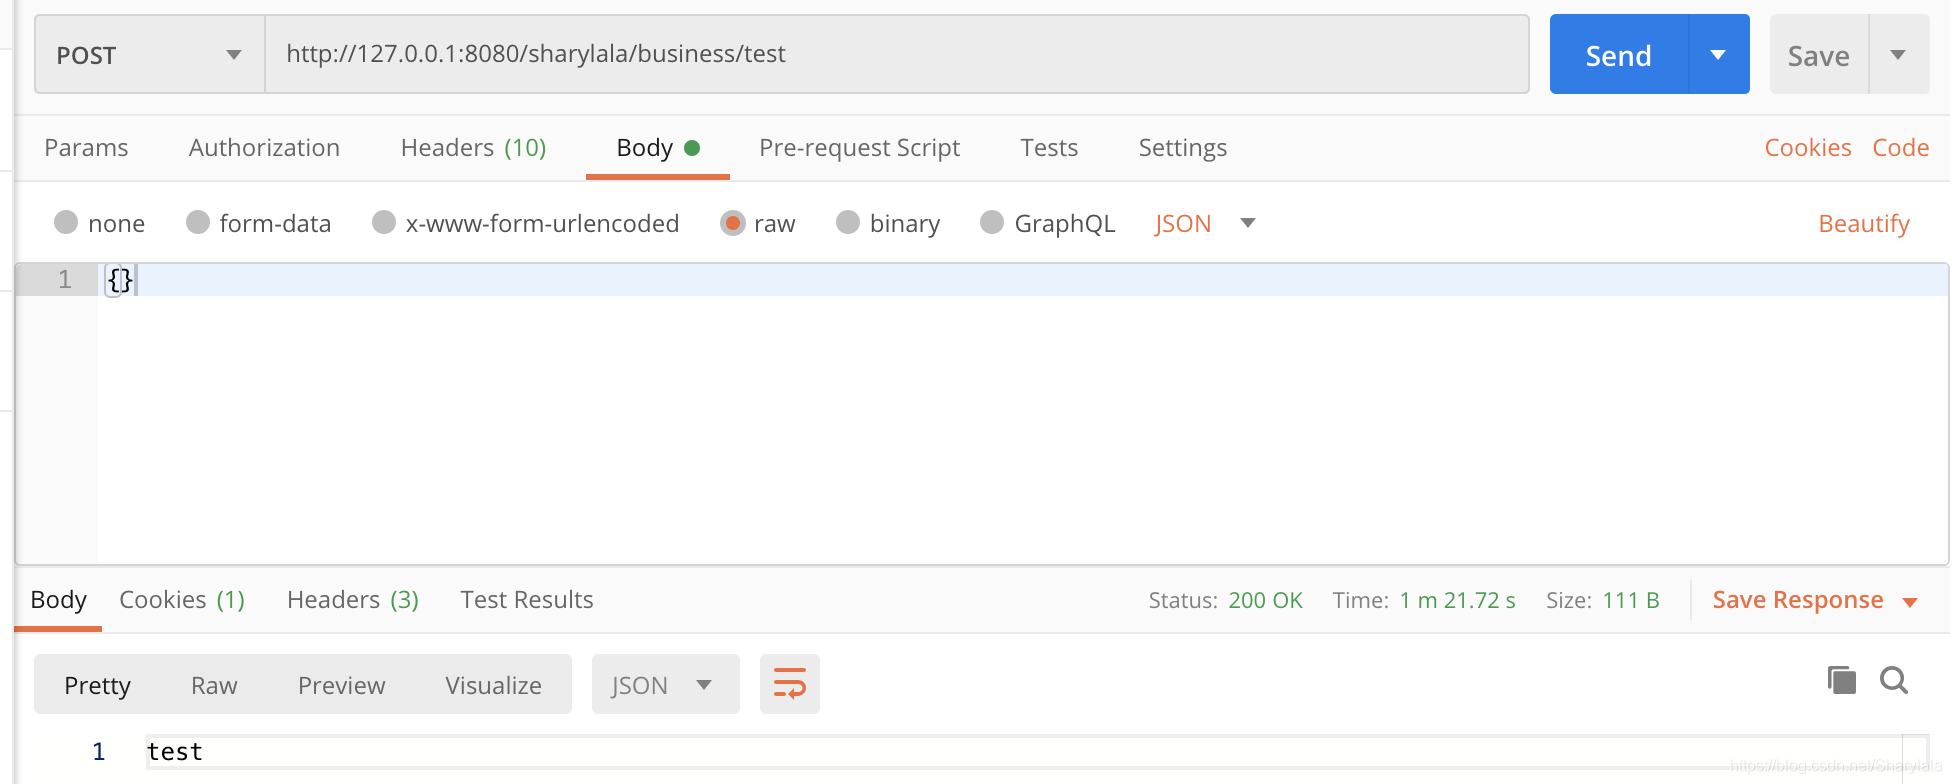Select form-data body type
The height and width of the screenshot is (784, 1952).
click(259, 223)
